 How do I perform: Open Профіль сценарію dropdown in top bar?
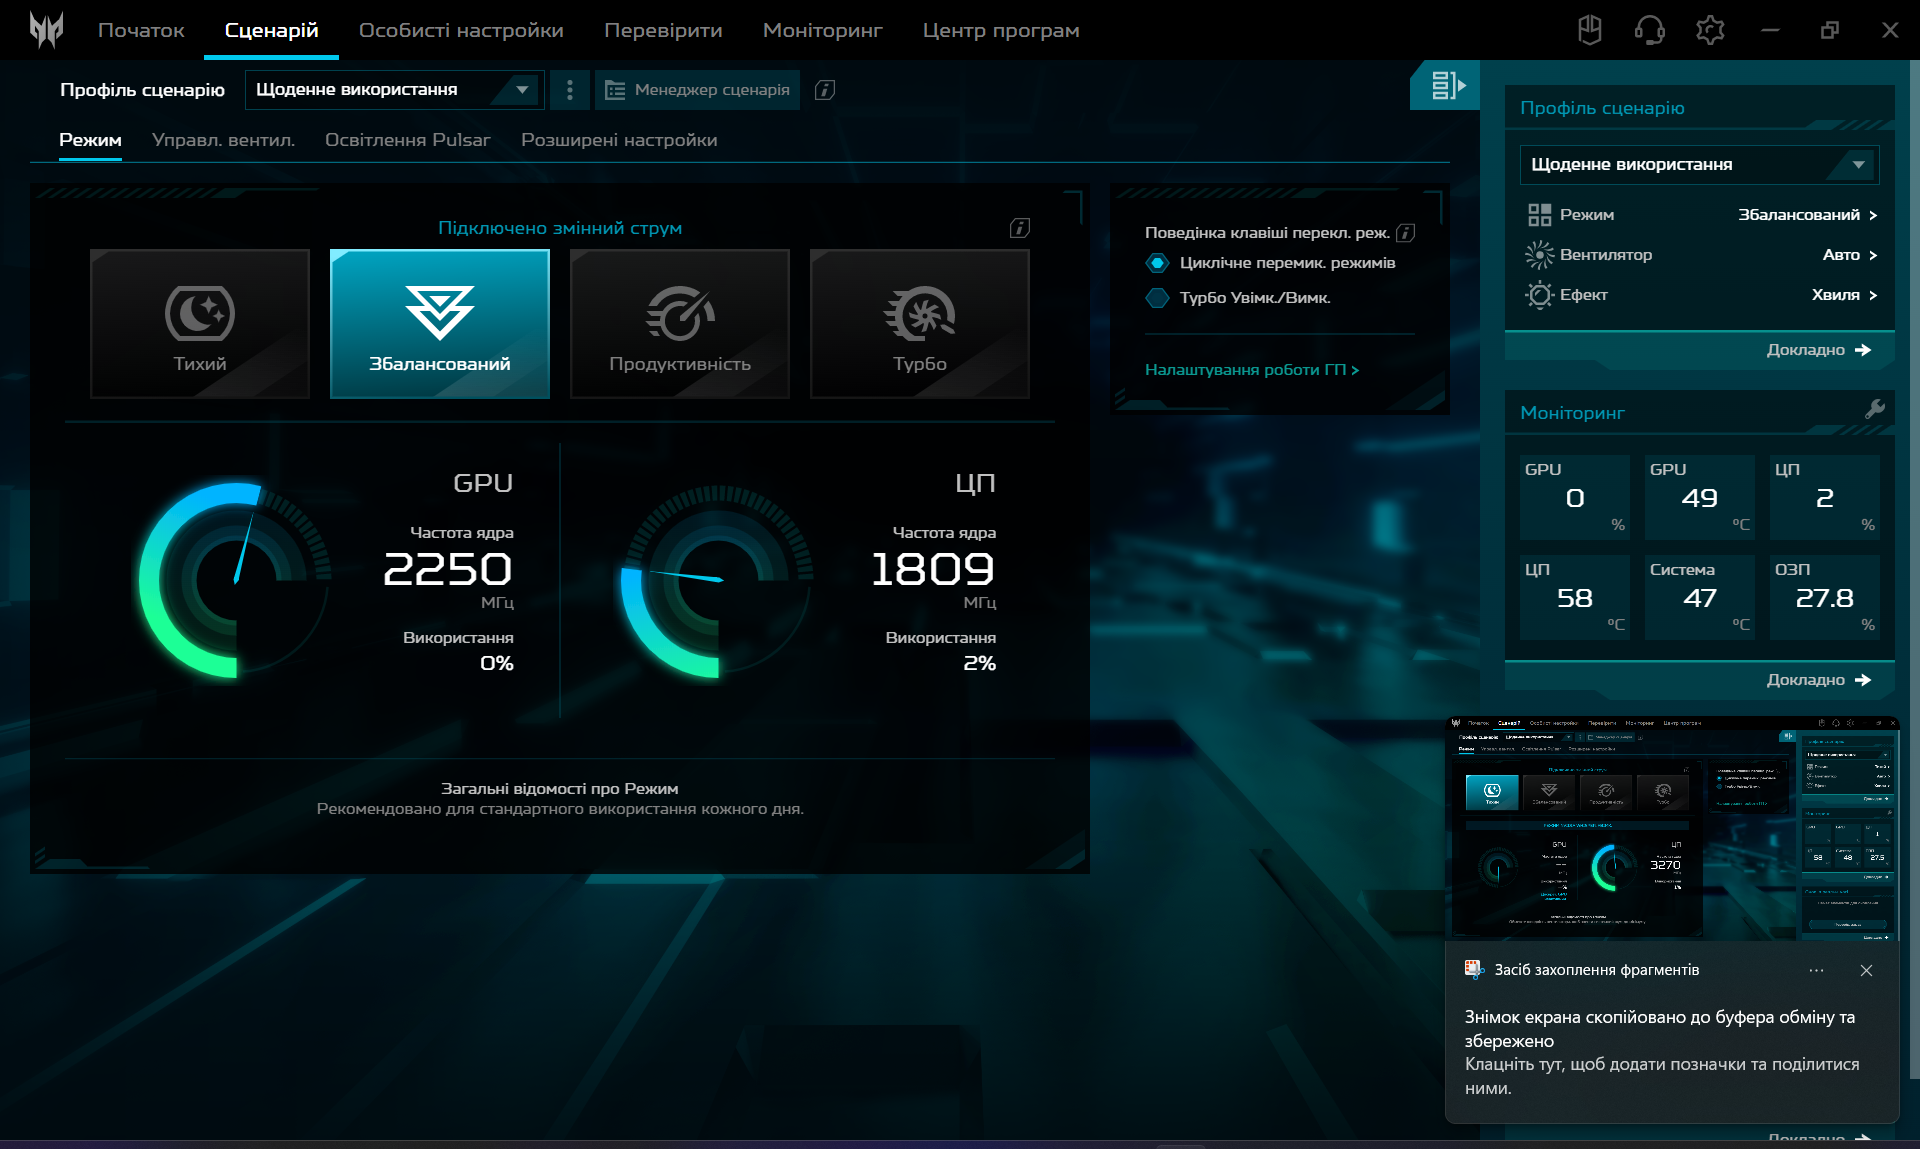coord(394,90)
